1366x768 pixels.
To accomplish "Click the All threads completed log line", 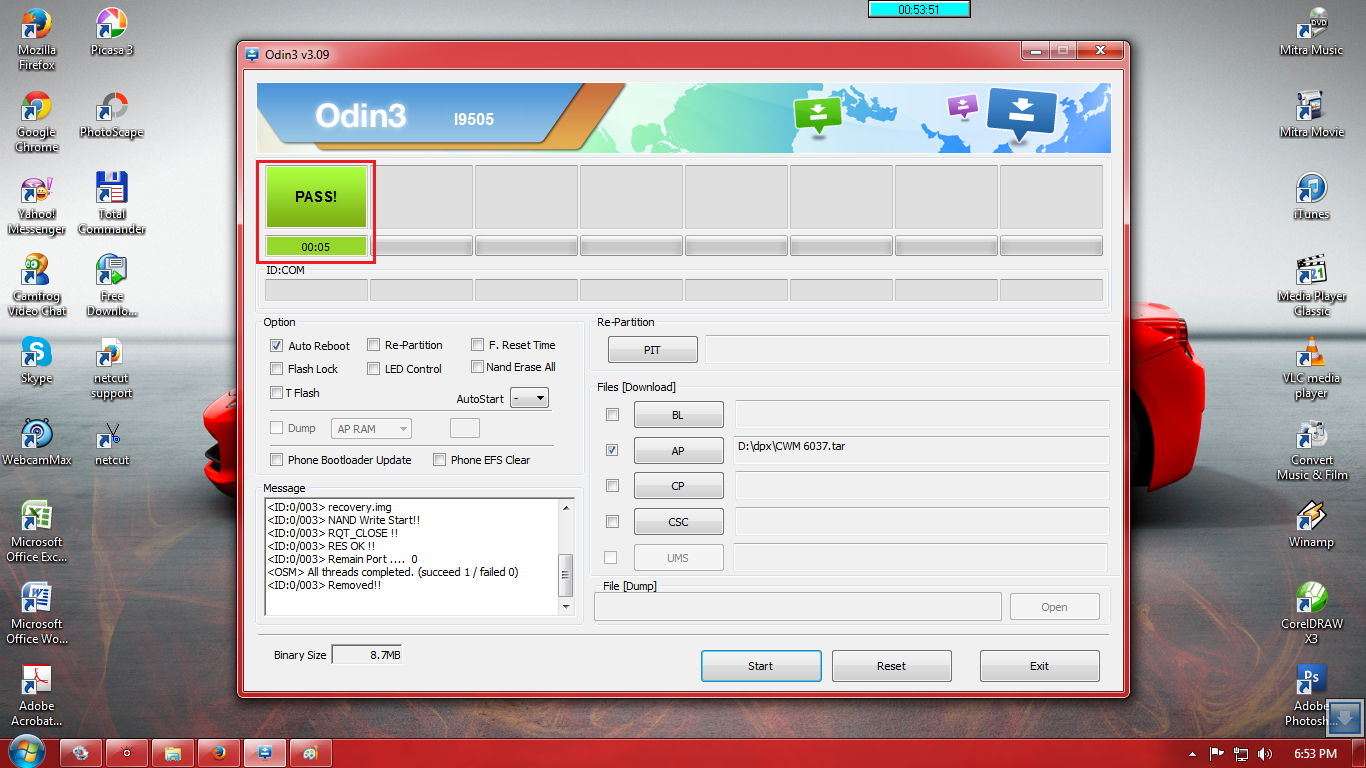I will coord(392,572).
